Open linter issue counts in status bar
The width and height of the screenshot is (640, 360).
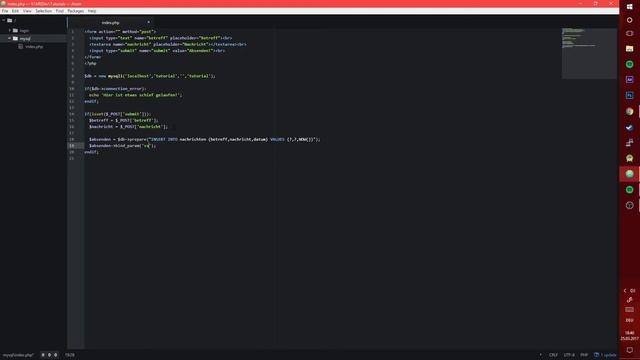(49, 355)
